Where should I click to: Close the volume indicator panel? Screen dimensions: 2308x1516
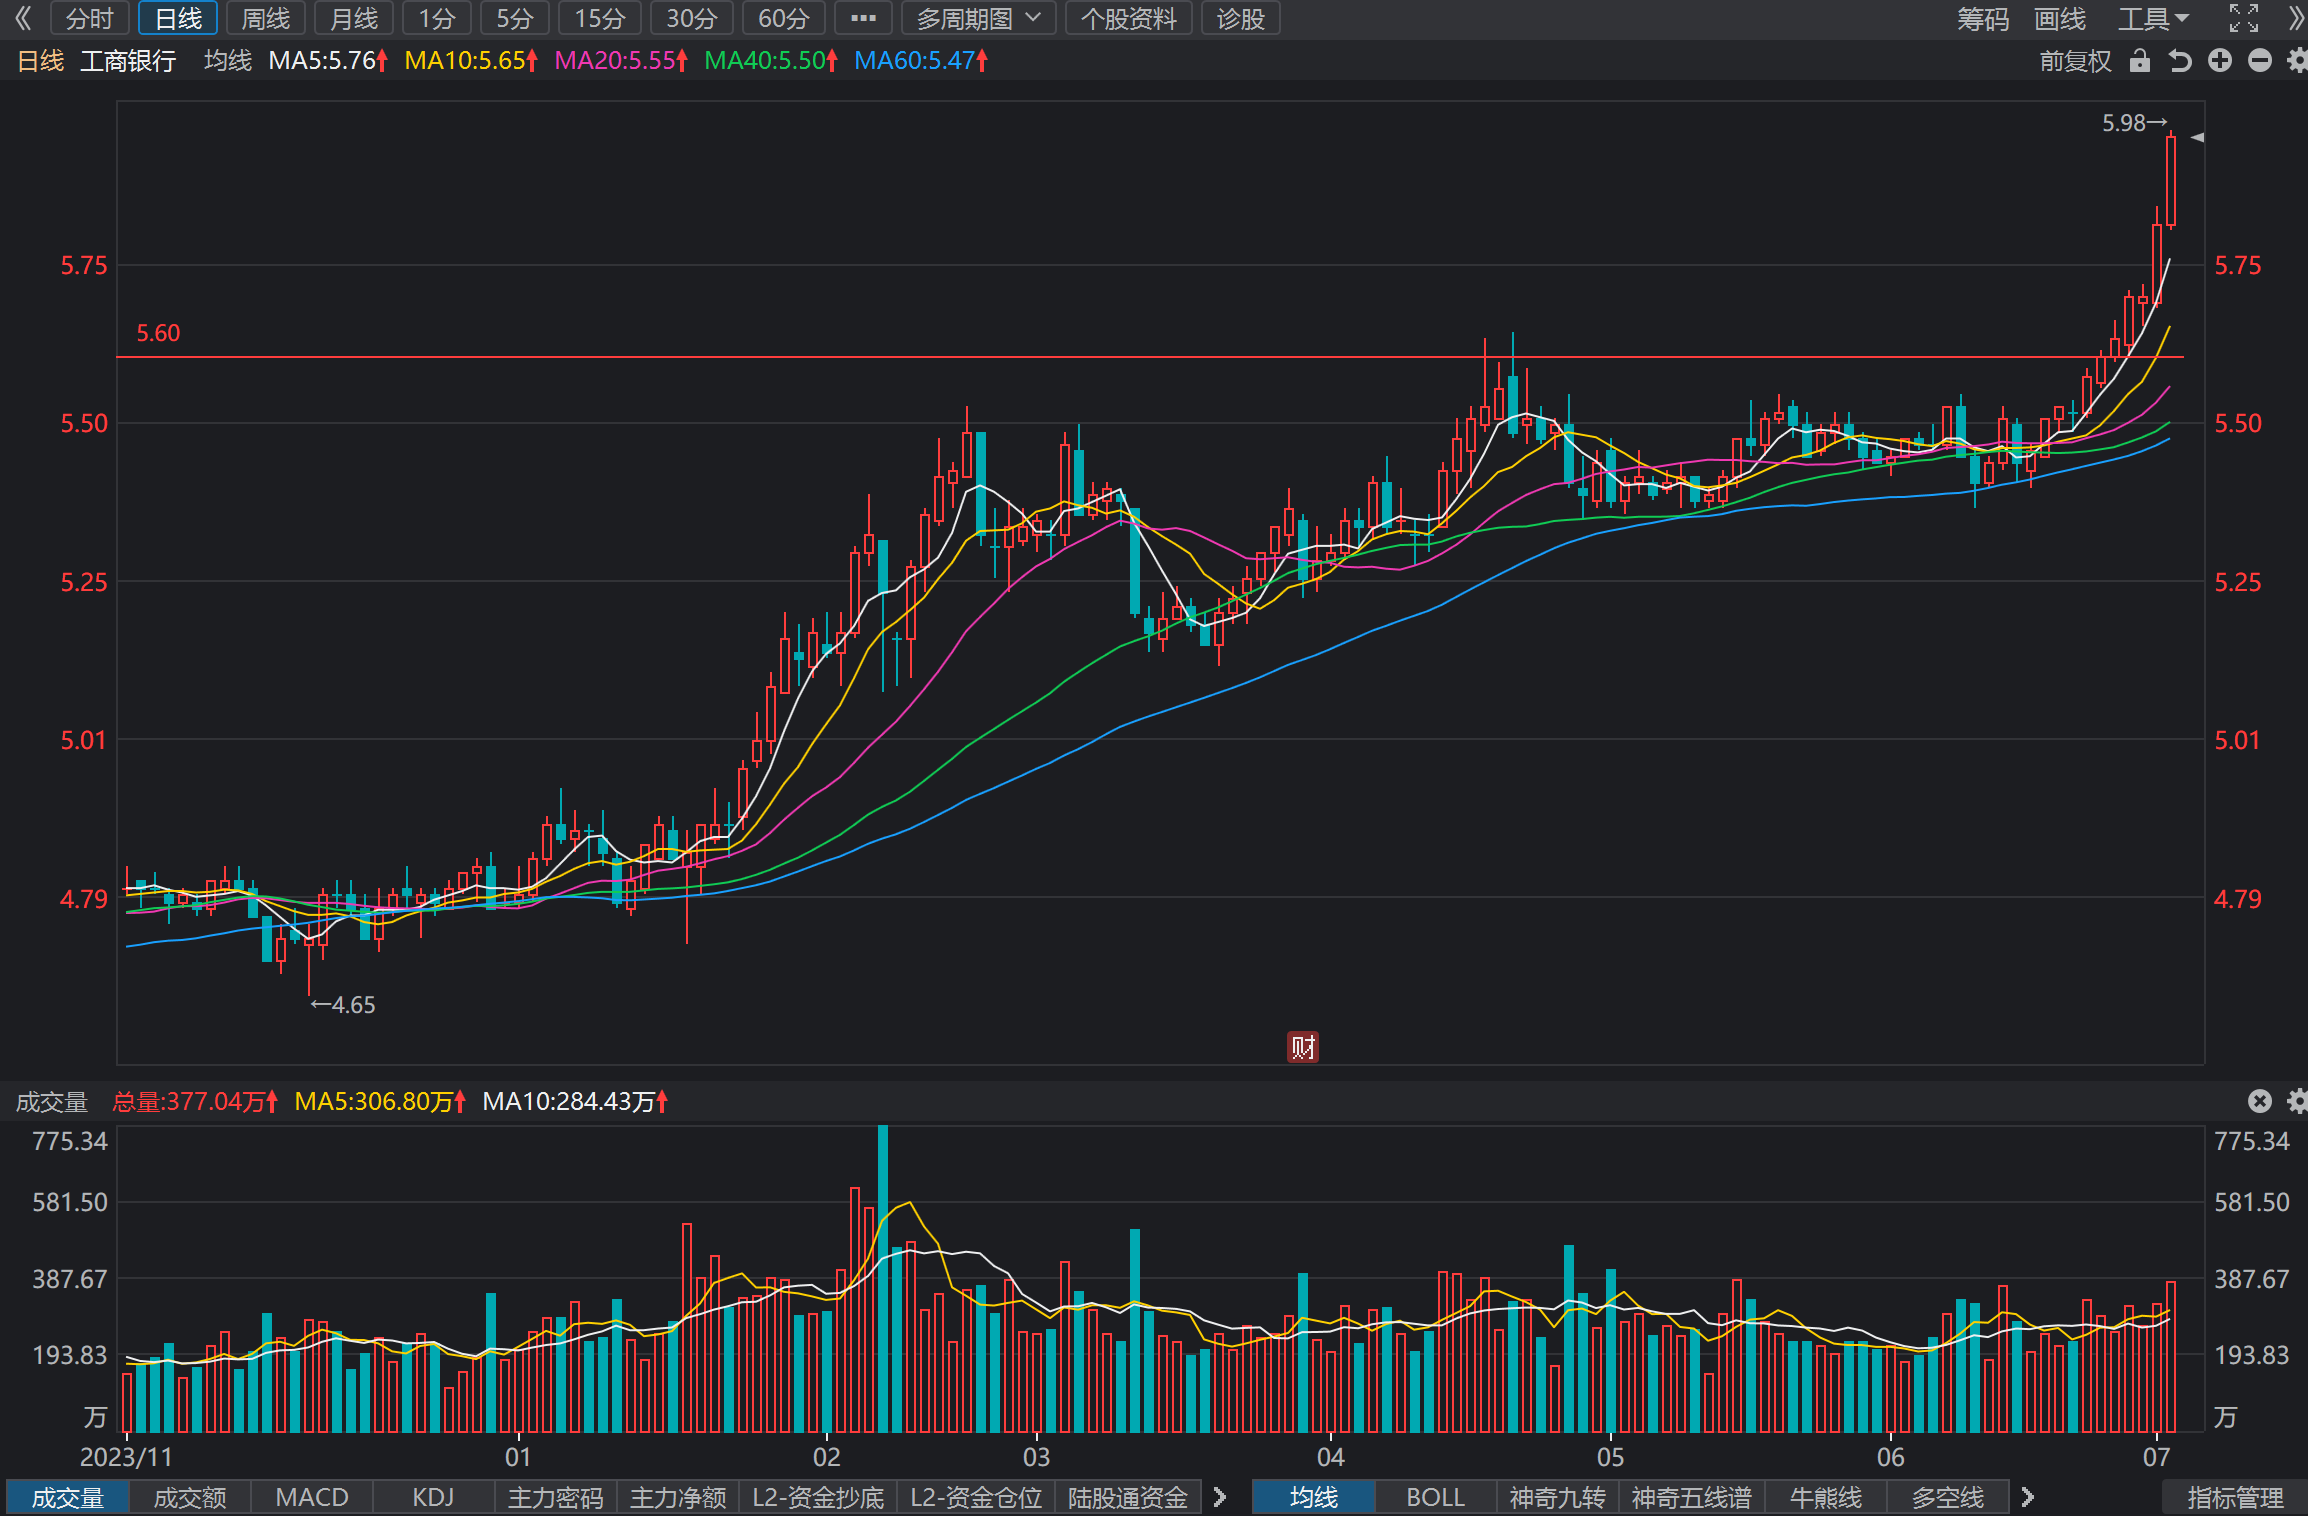[x=2260, y=1101]
